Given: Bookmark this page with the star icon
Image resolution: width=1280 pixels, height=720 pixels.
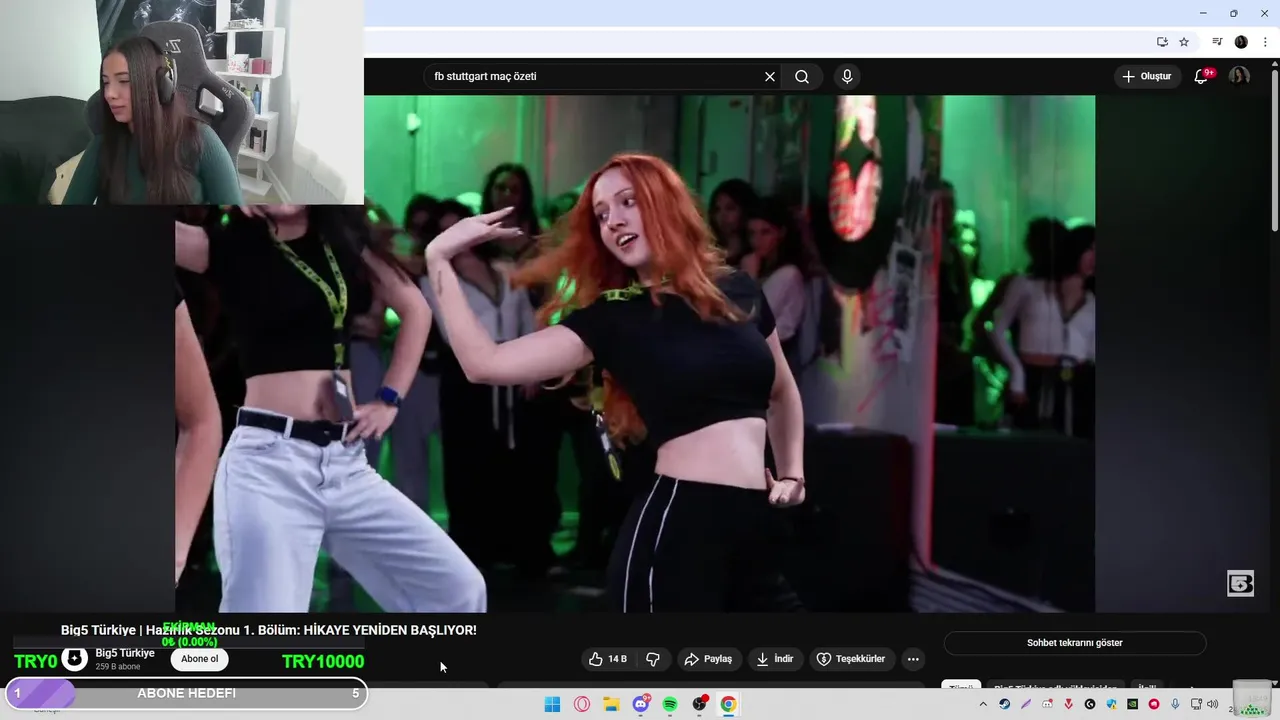Looking at the screenshot, I should click(1184, 42).
